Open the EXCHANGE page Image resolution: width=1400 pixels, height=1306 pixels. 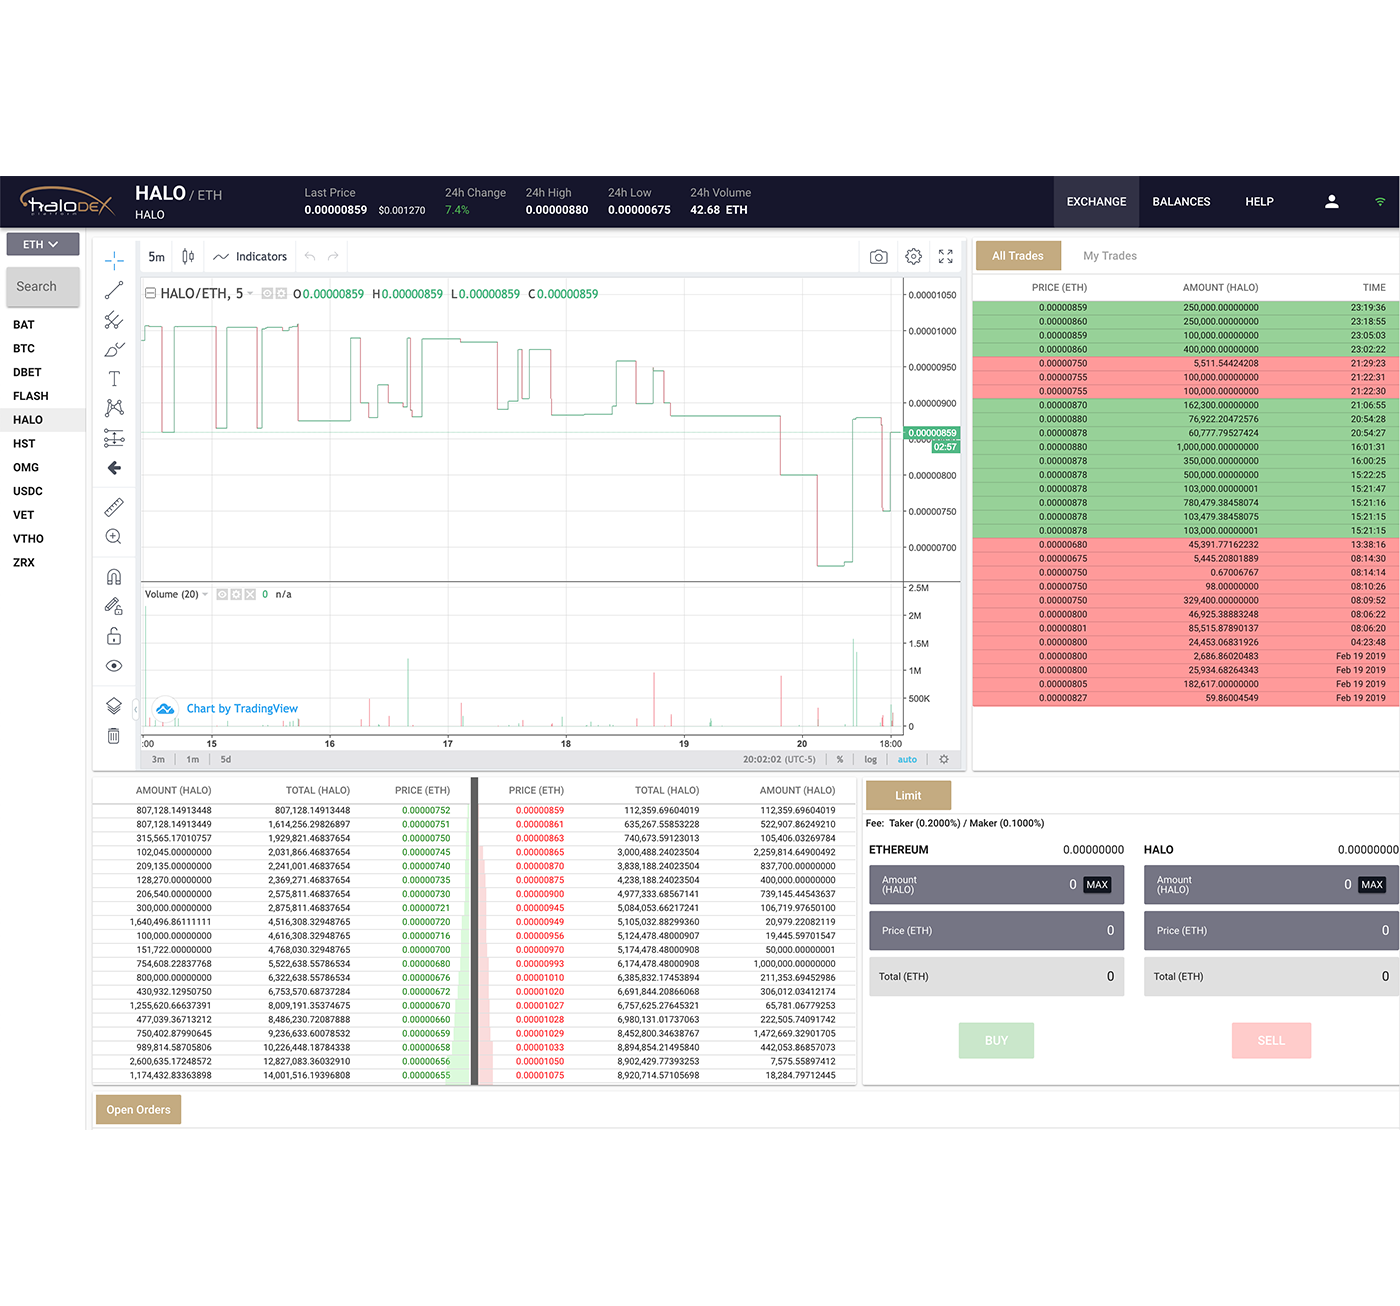pos(1096,202)
